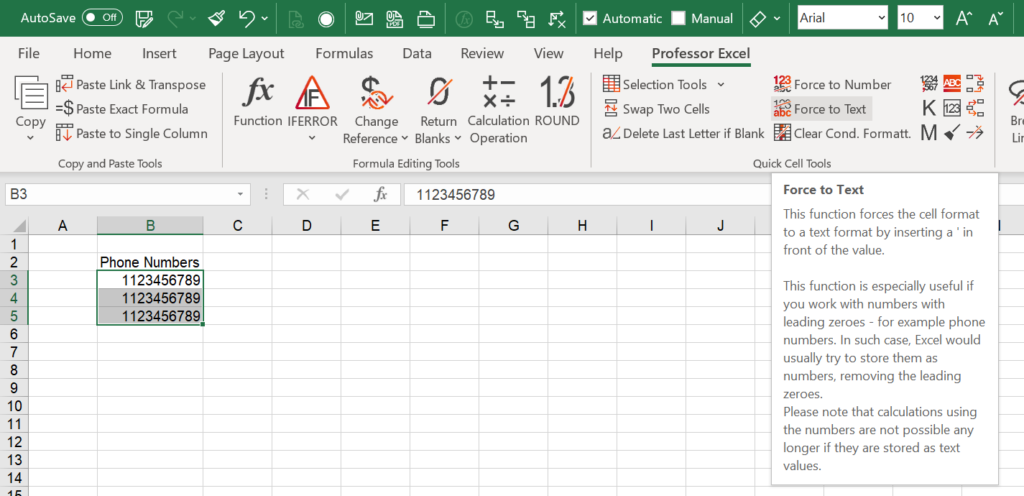Viewport: 1024px width, 496px height.
Task: Click Force to Number
Action: coord(832,85)
